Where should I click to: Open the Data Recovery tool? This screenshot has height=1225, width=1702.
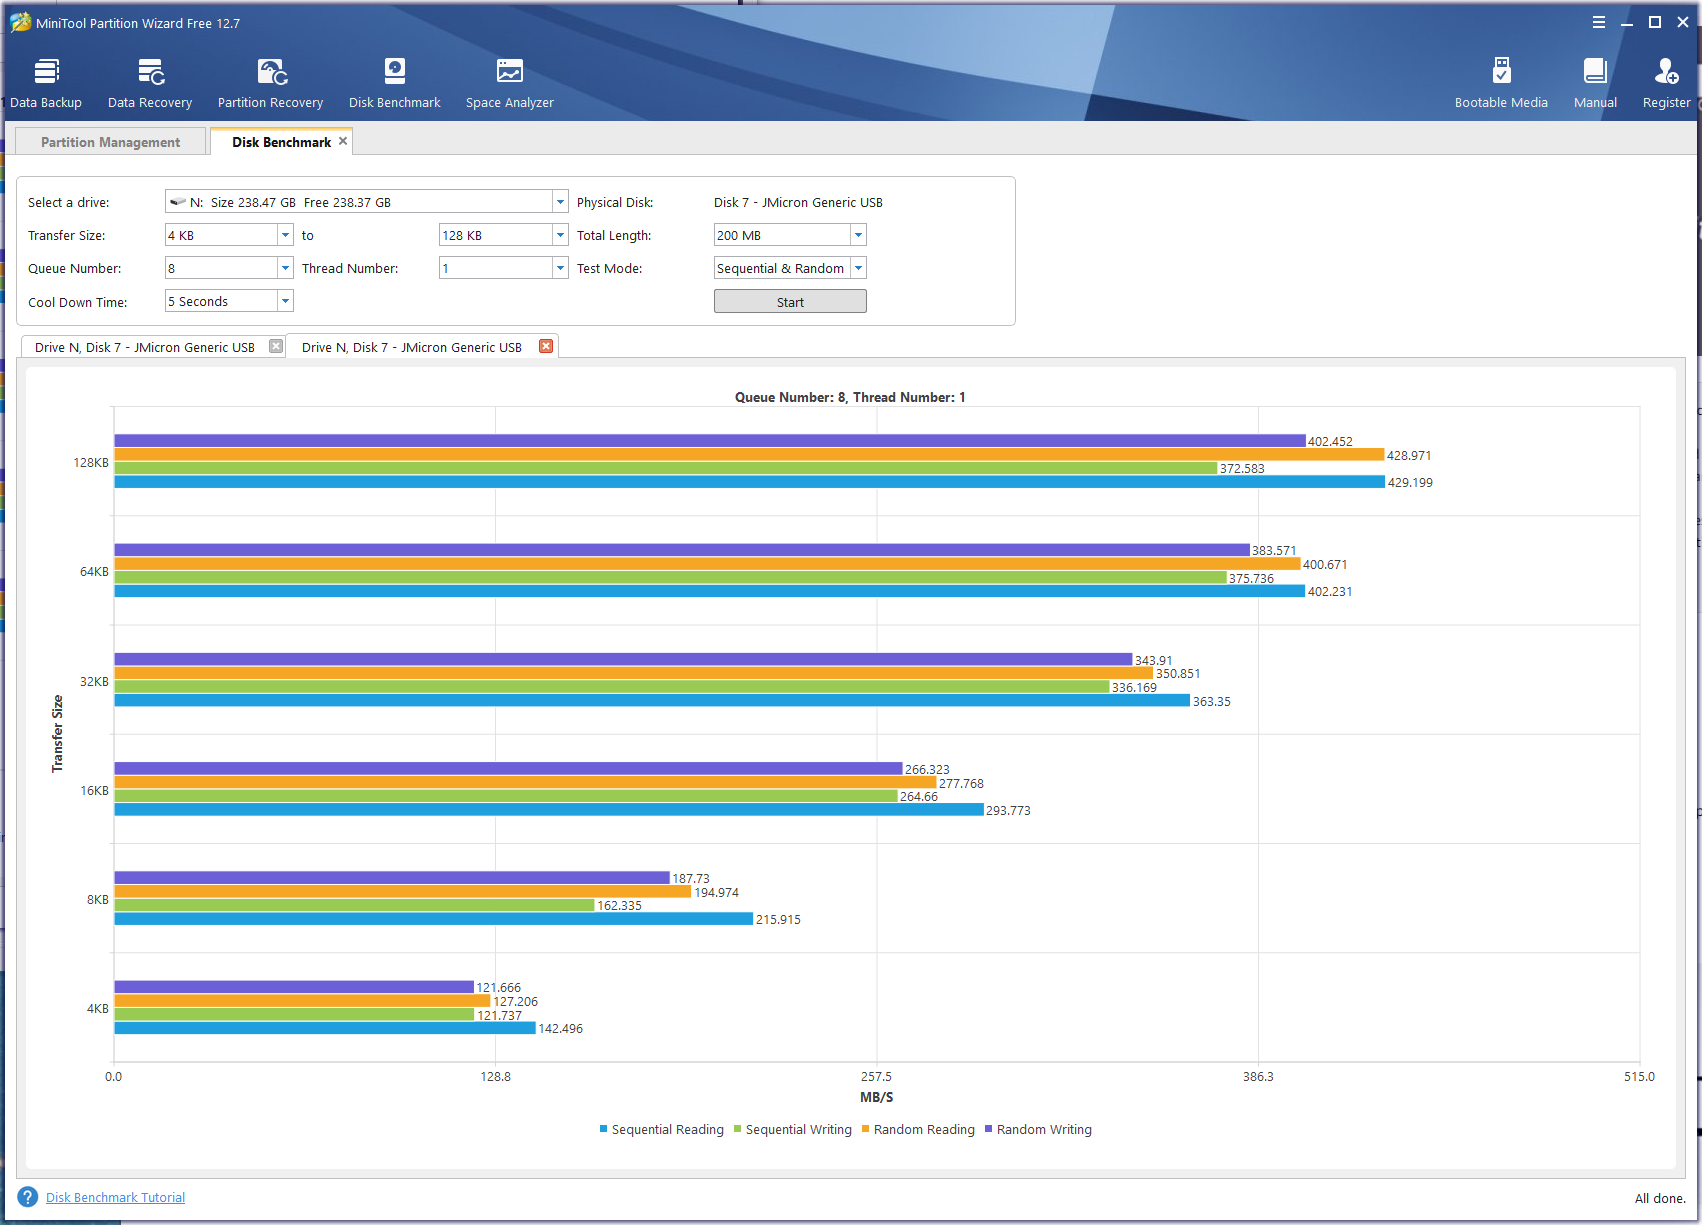(150, 83)
